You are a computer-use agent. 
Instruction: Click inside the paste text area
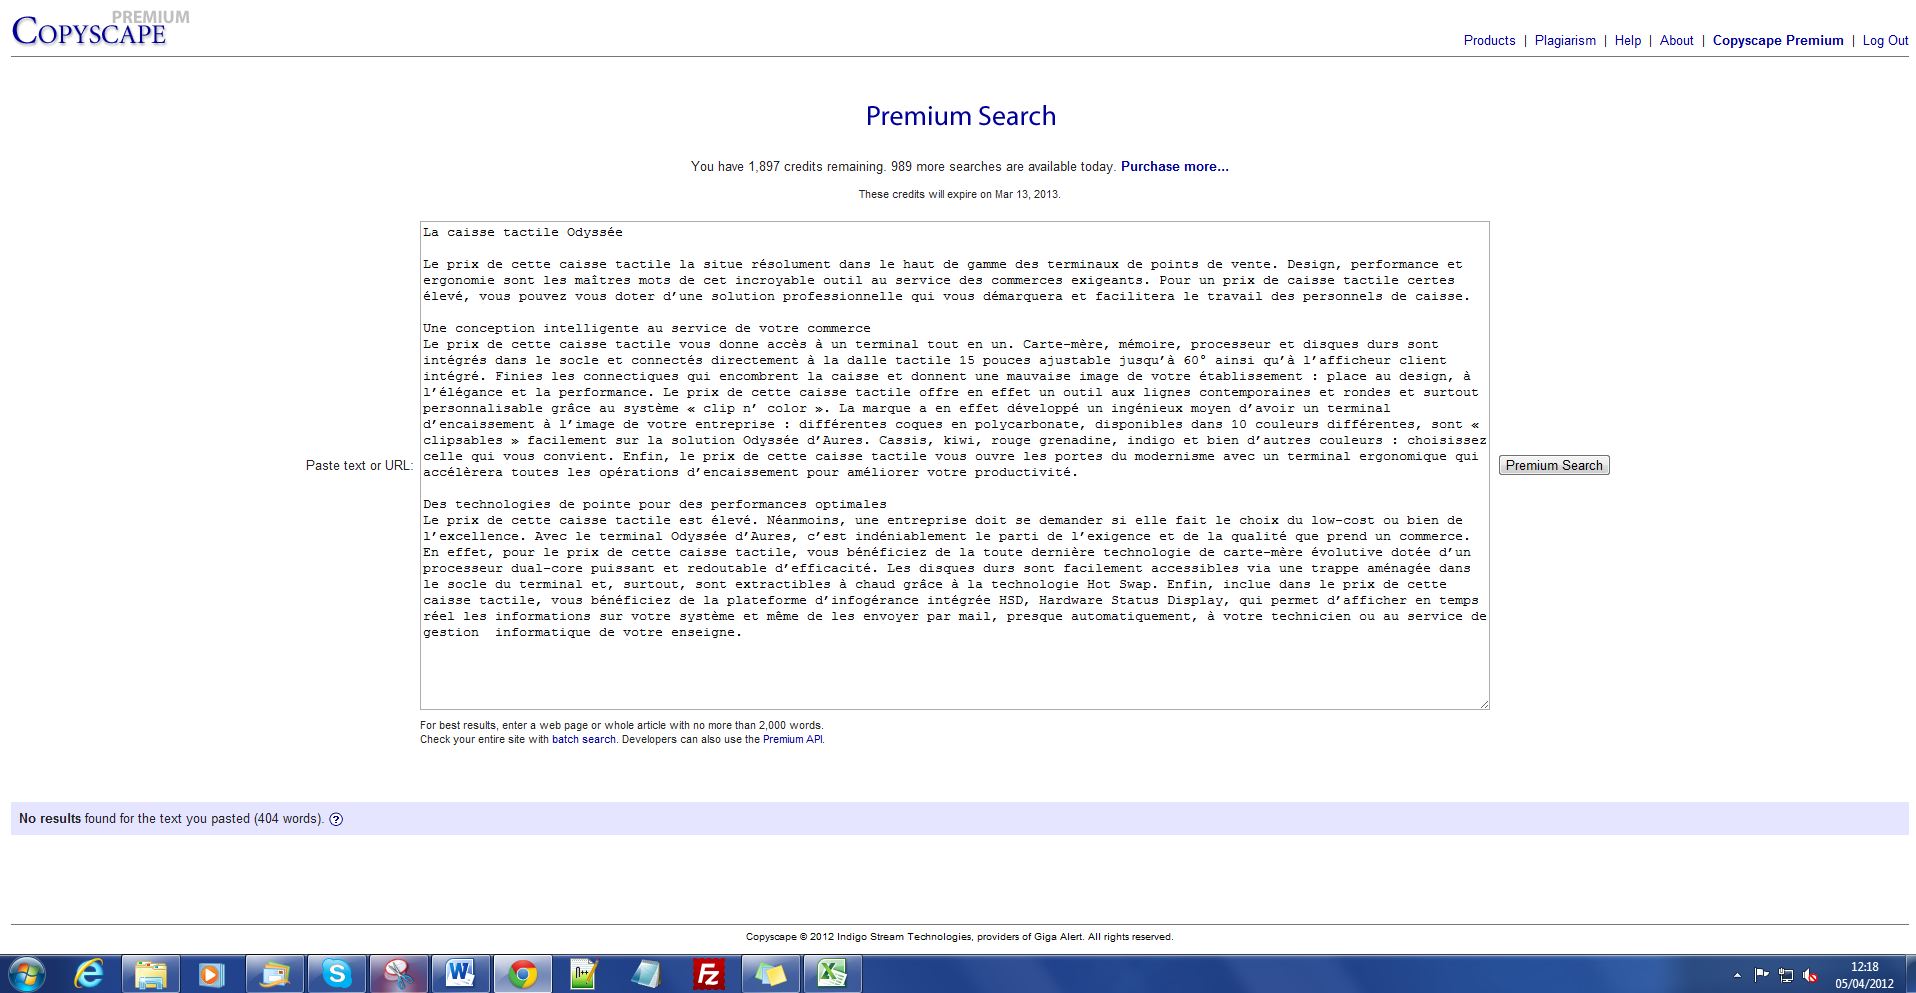tap(954, 670)
